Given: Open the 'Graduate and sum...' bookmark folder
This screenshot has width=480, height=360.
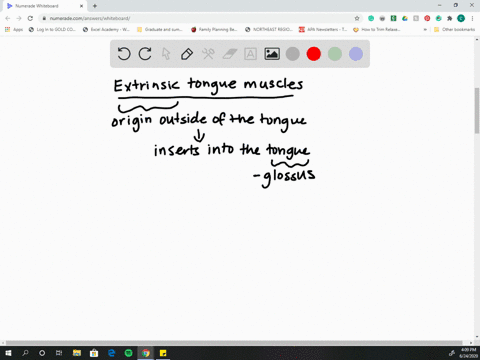Looking at the screenshot, I should [x=160, y=29].
